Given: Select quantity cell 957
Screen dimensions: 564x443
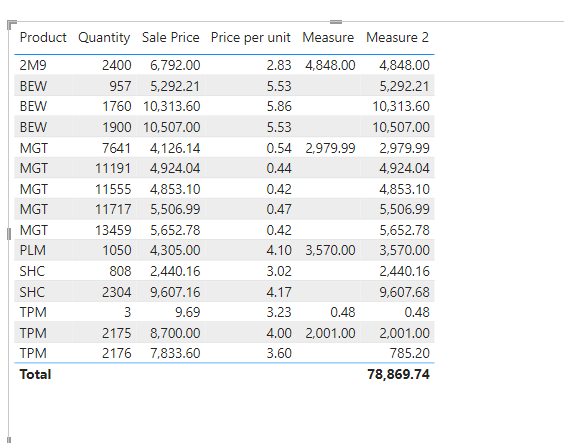Looking at the screenshot, I should tap(120, 86).
